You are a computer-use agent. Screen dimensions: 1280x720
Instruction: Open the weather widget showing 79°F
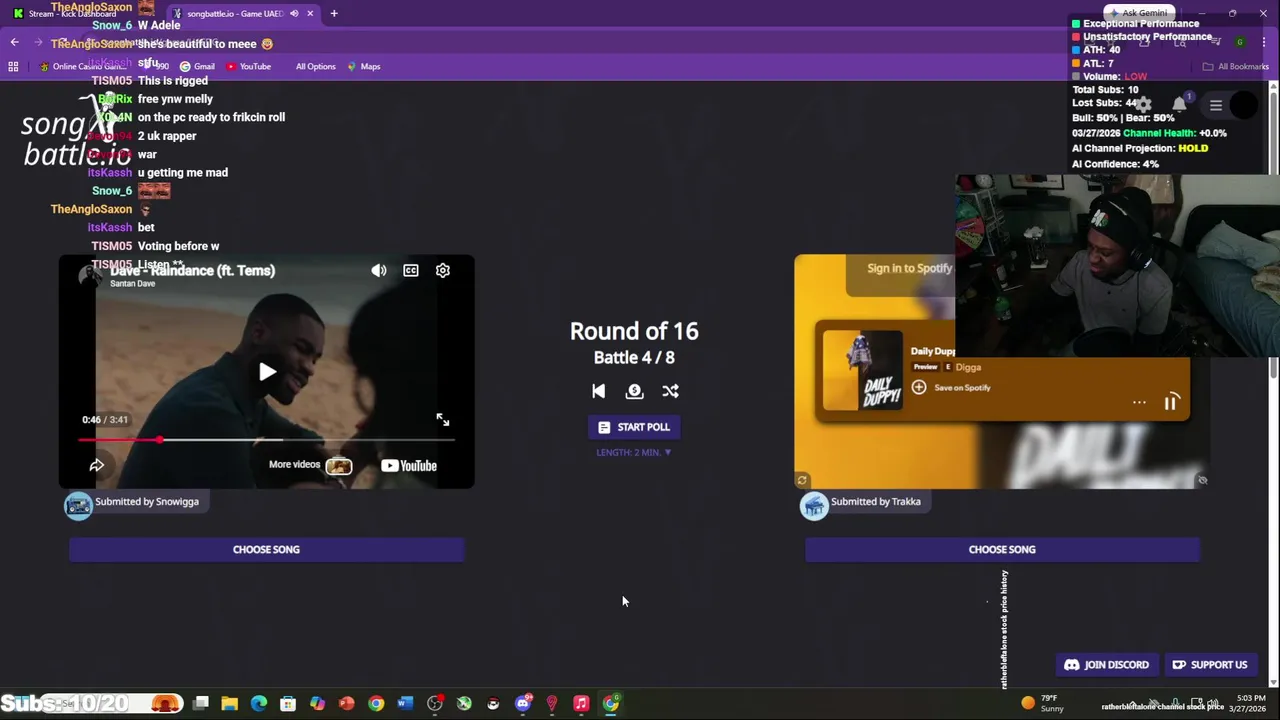tap(1042, 704)
